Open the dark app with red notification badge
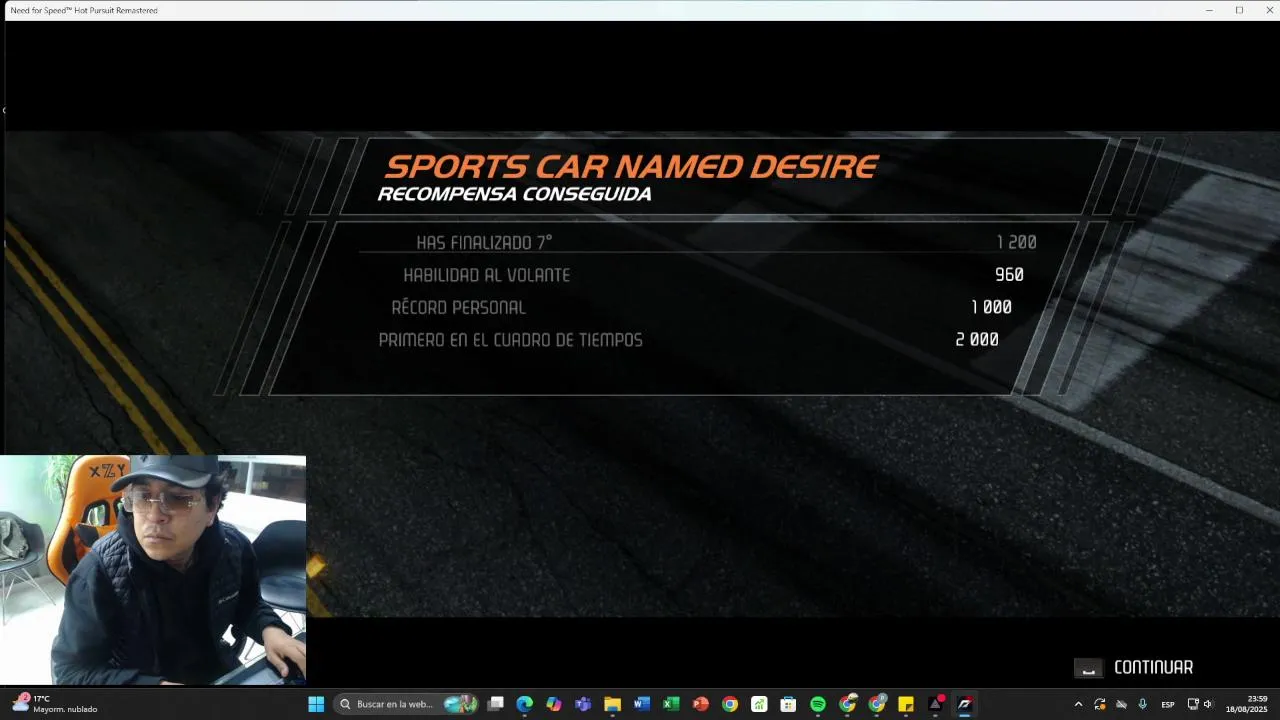 tap(935, 704)
